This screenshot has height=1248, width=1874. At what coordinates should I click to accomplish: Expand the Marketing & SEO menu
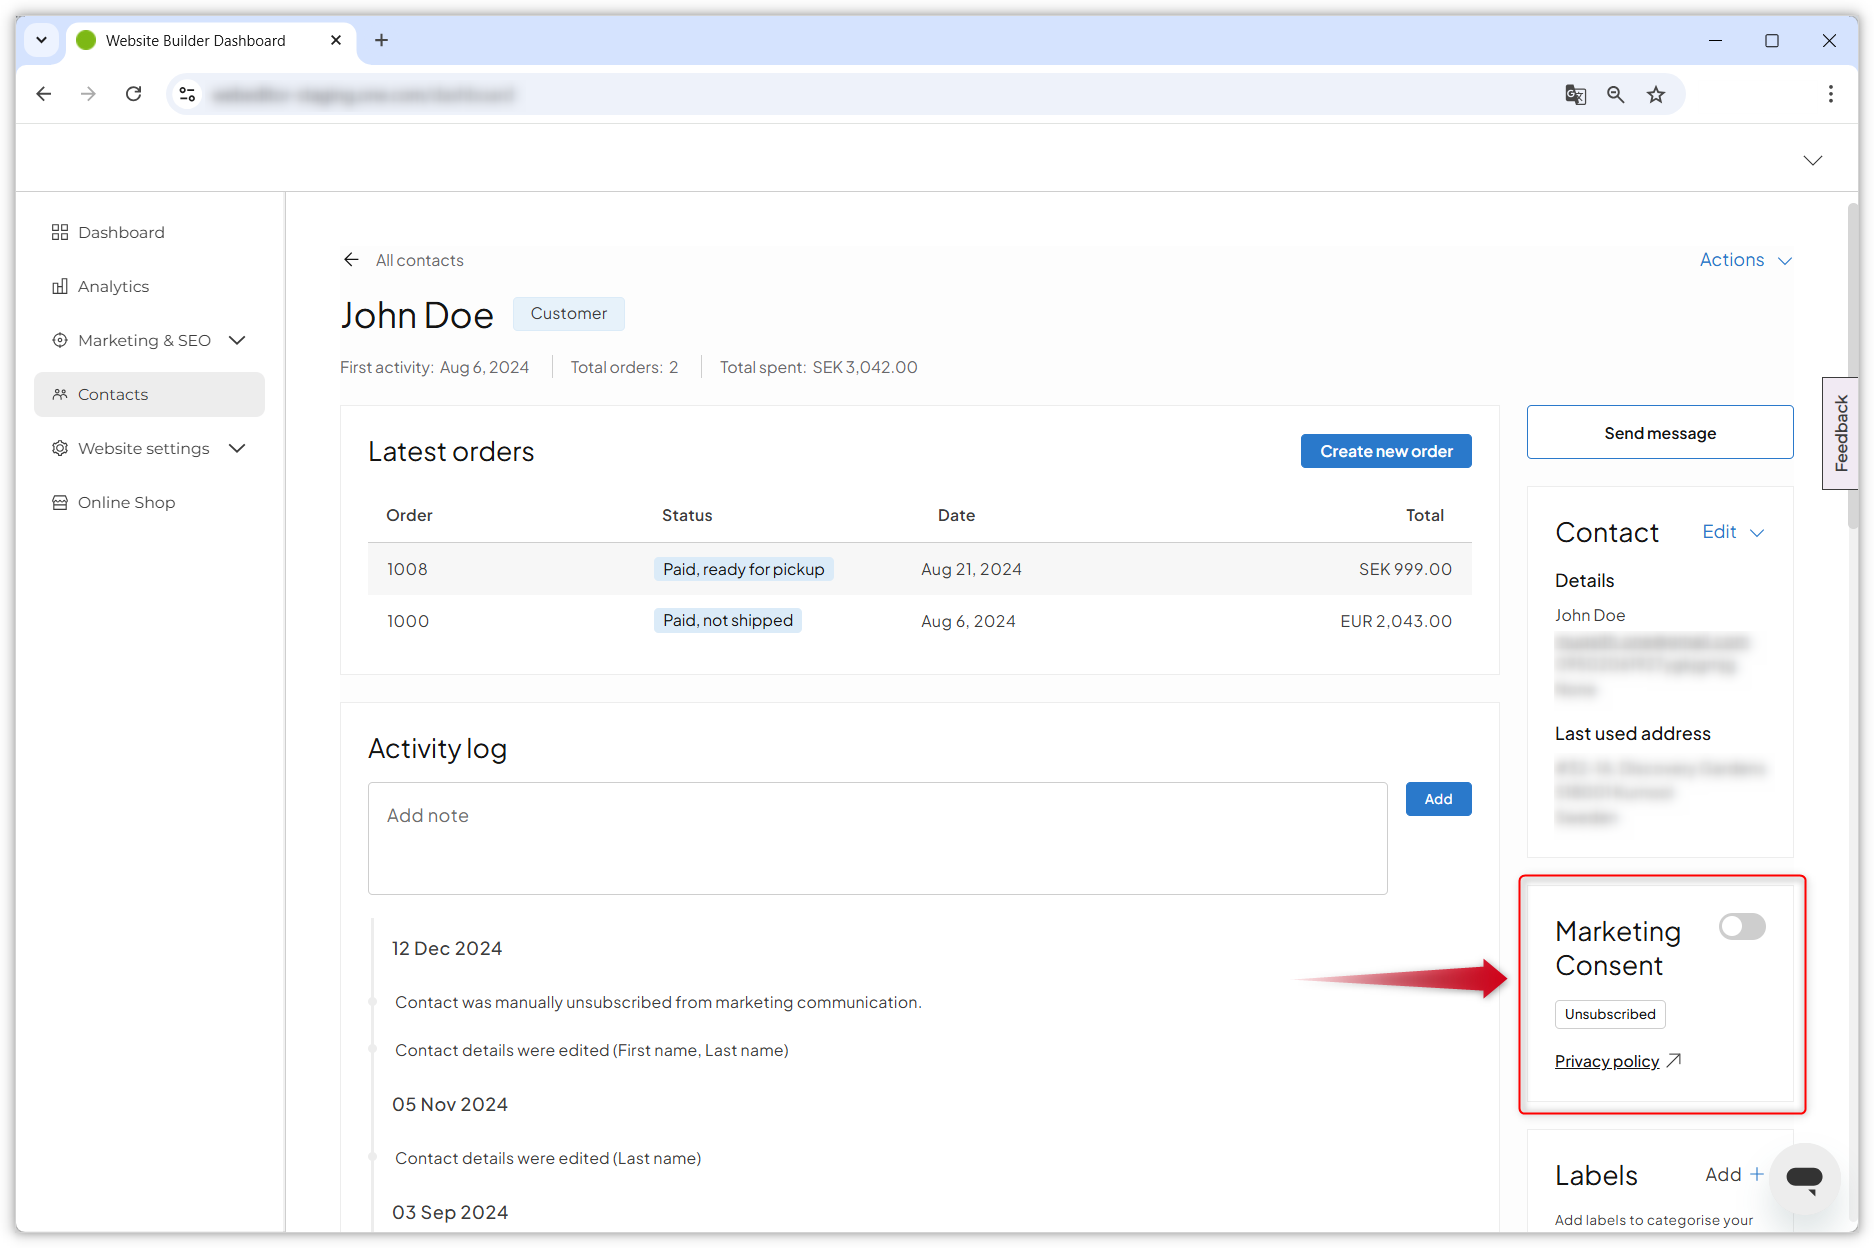tap(237, 341)
